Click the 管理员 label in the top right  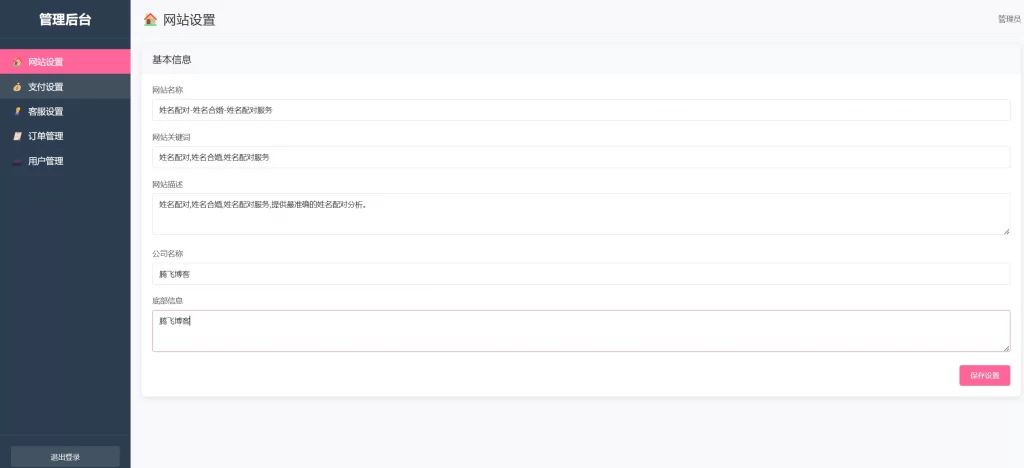1008,19
